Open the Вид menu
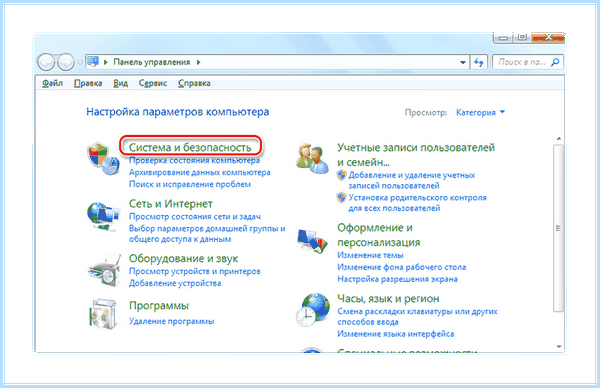Screen dimensions: 600x388 [121, 83]
